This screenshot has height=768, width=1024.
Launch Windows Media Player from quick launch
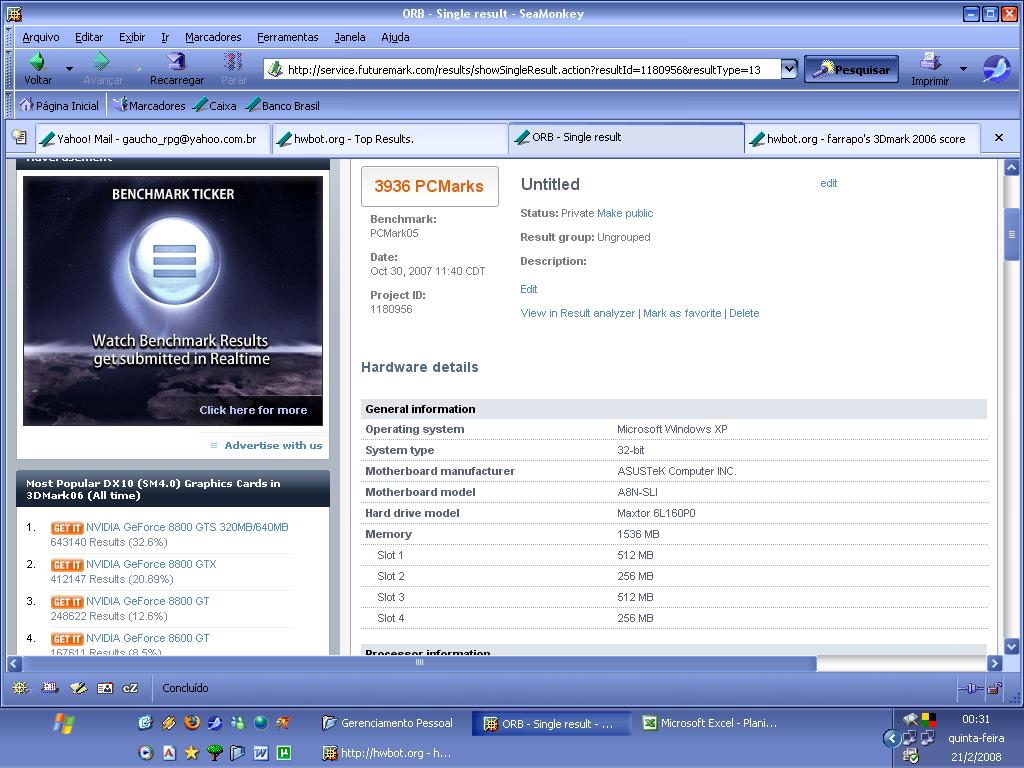click(x=146, y=752)
